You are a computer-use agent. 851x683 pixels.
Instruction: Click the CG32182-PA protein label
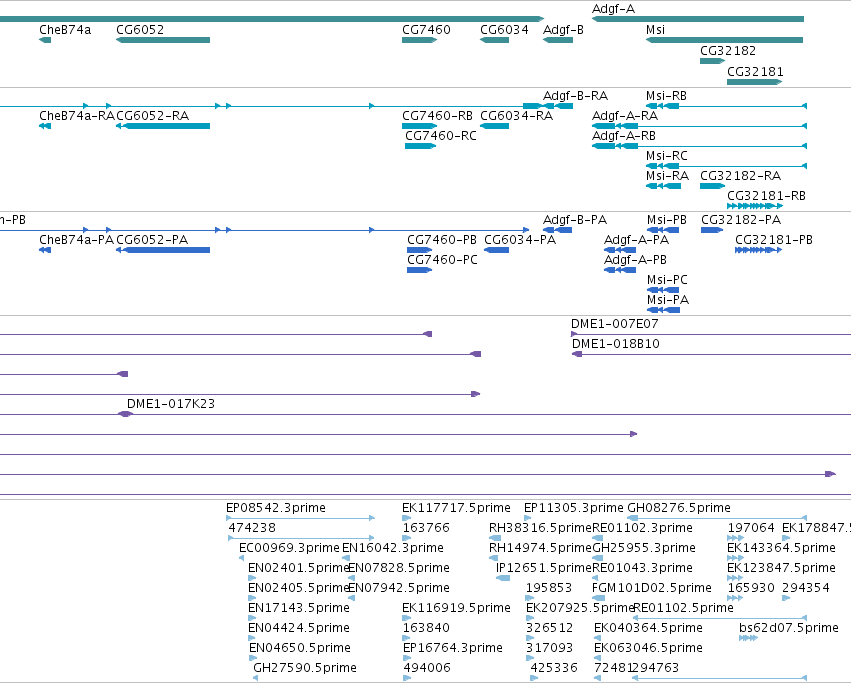(x=741, y=220)
